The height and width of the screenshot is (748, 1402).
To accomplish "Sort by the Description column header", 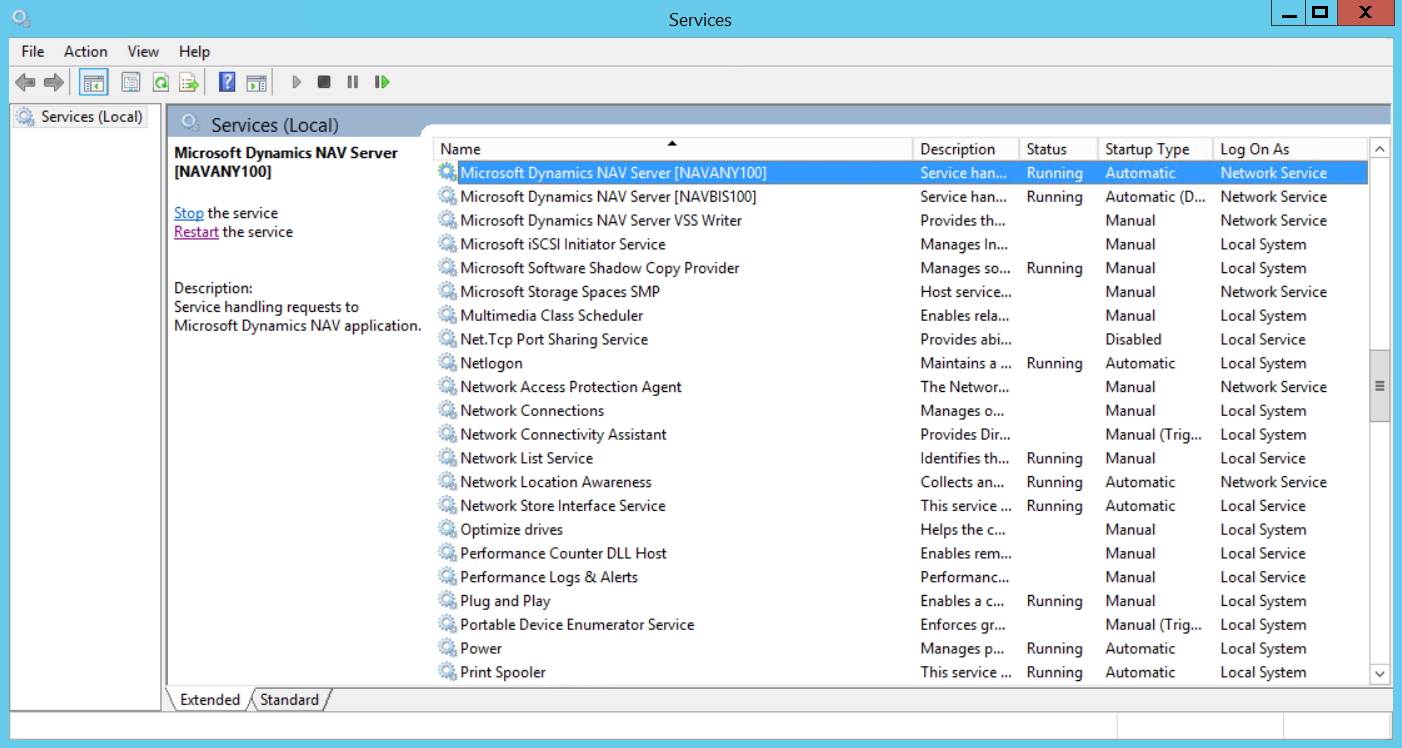I will coord(966,149).
